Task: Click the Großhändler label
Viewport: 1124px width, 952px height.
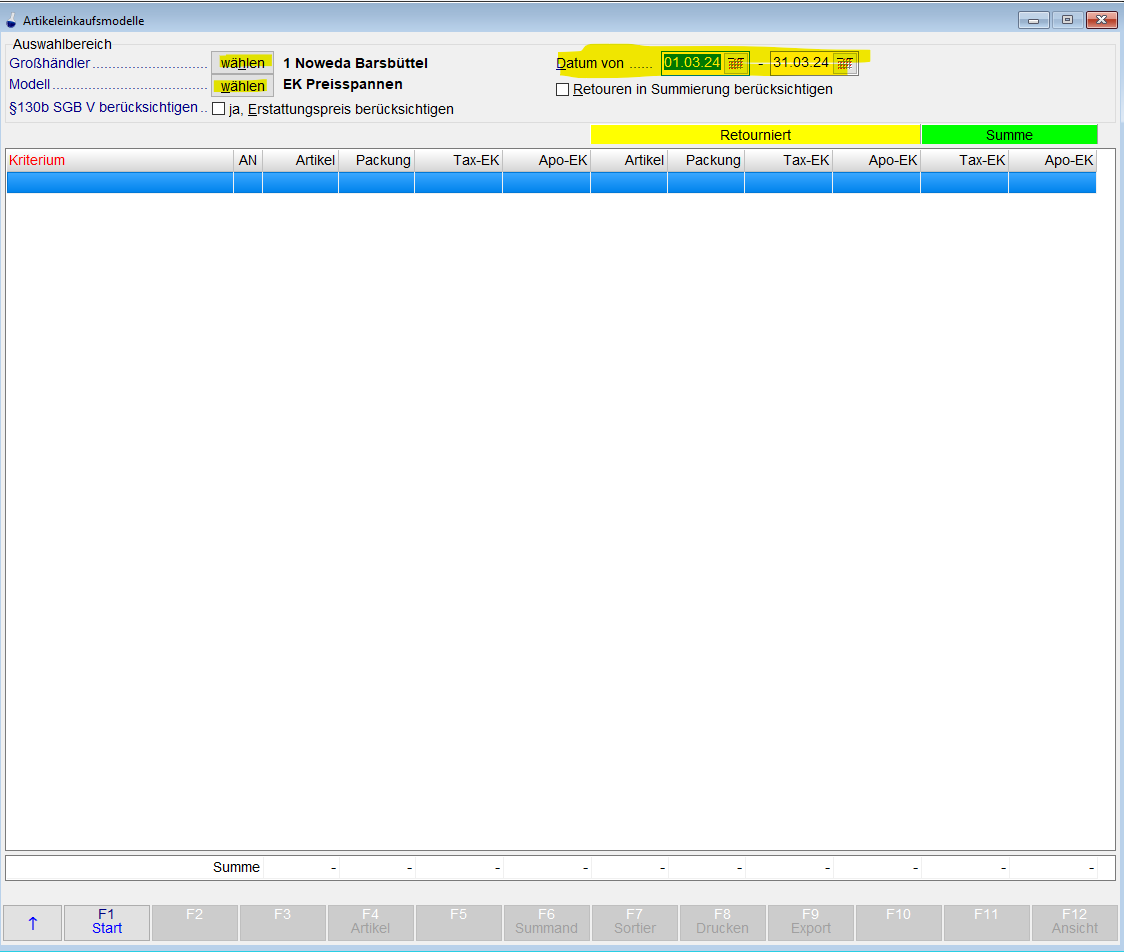Action: click(49, 63)
